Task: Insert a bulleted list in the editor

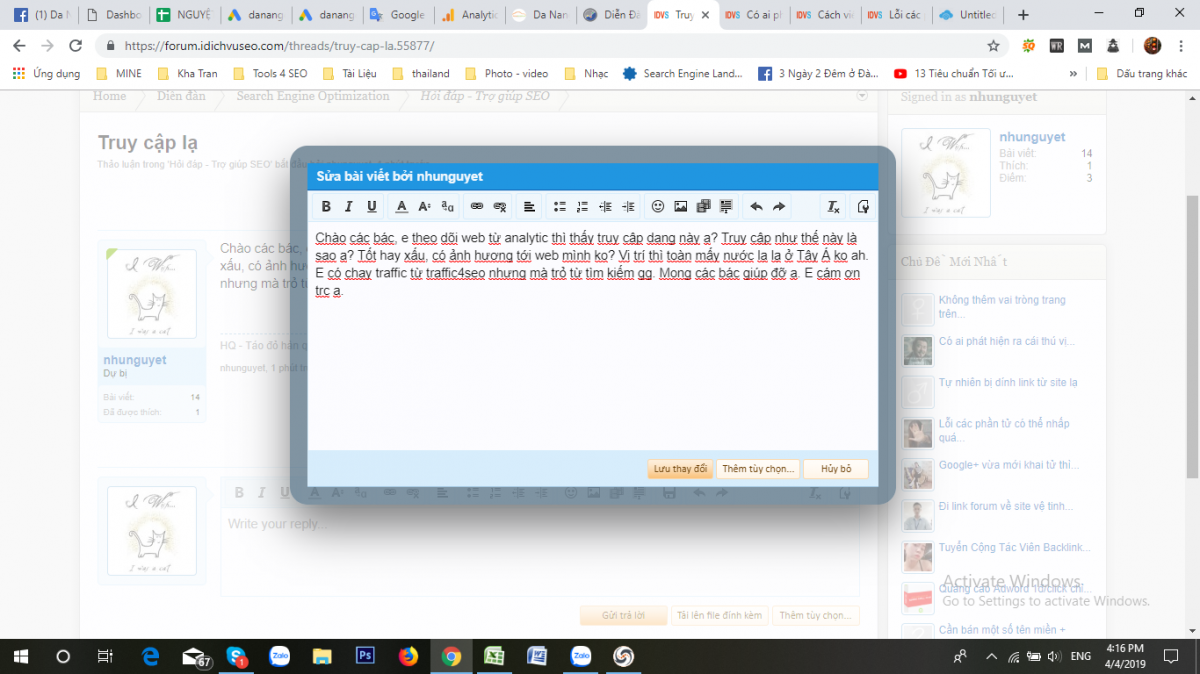Action: [x=560, y=207]
